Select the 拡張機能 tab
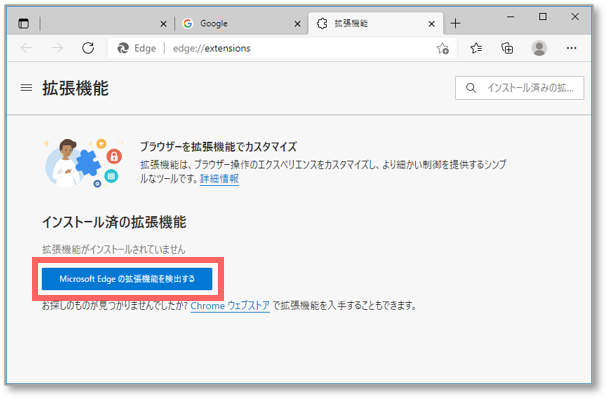Image resolution: width=607 pixels, height=399 pixels. coord(376,24)
